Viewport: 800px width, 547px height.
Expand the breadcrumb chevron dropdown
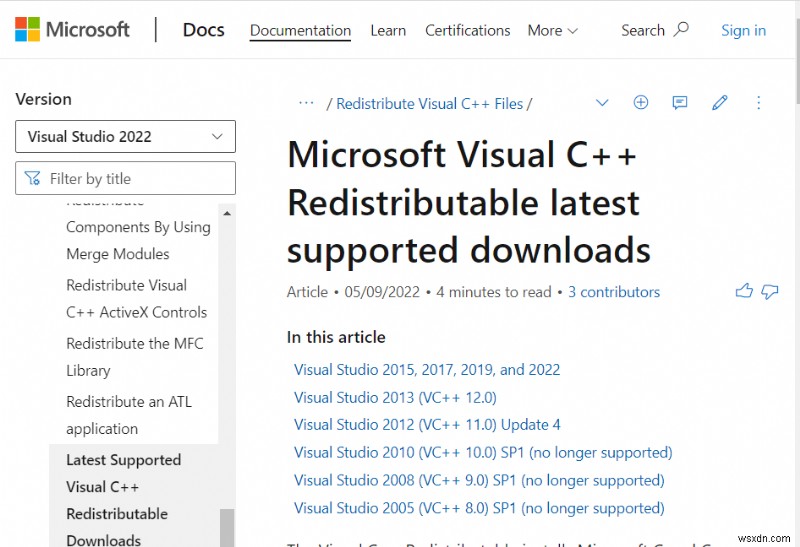(602, 103)
